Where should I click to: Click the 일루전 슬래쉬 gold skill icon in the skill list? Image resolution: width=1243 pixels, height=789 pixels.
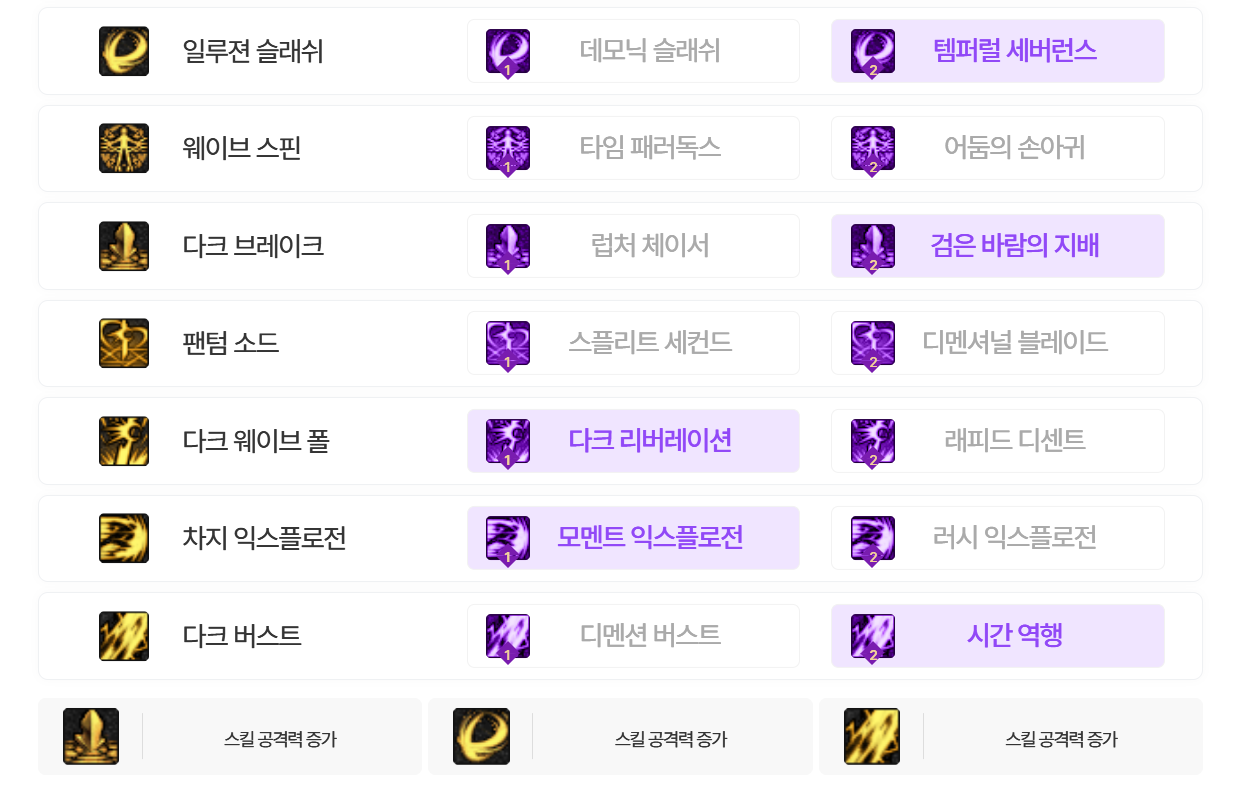124,51
